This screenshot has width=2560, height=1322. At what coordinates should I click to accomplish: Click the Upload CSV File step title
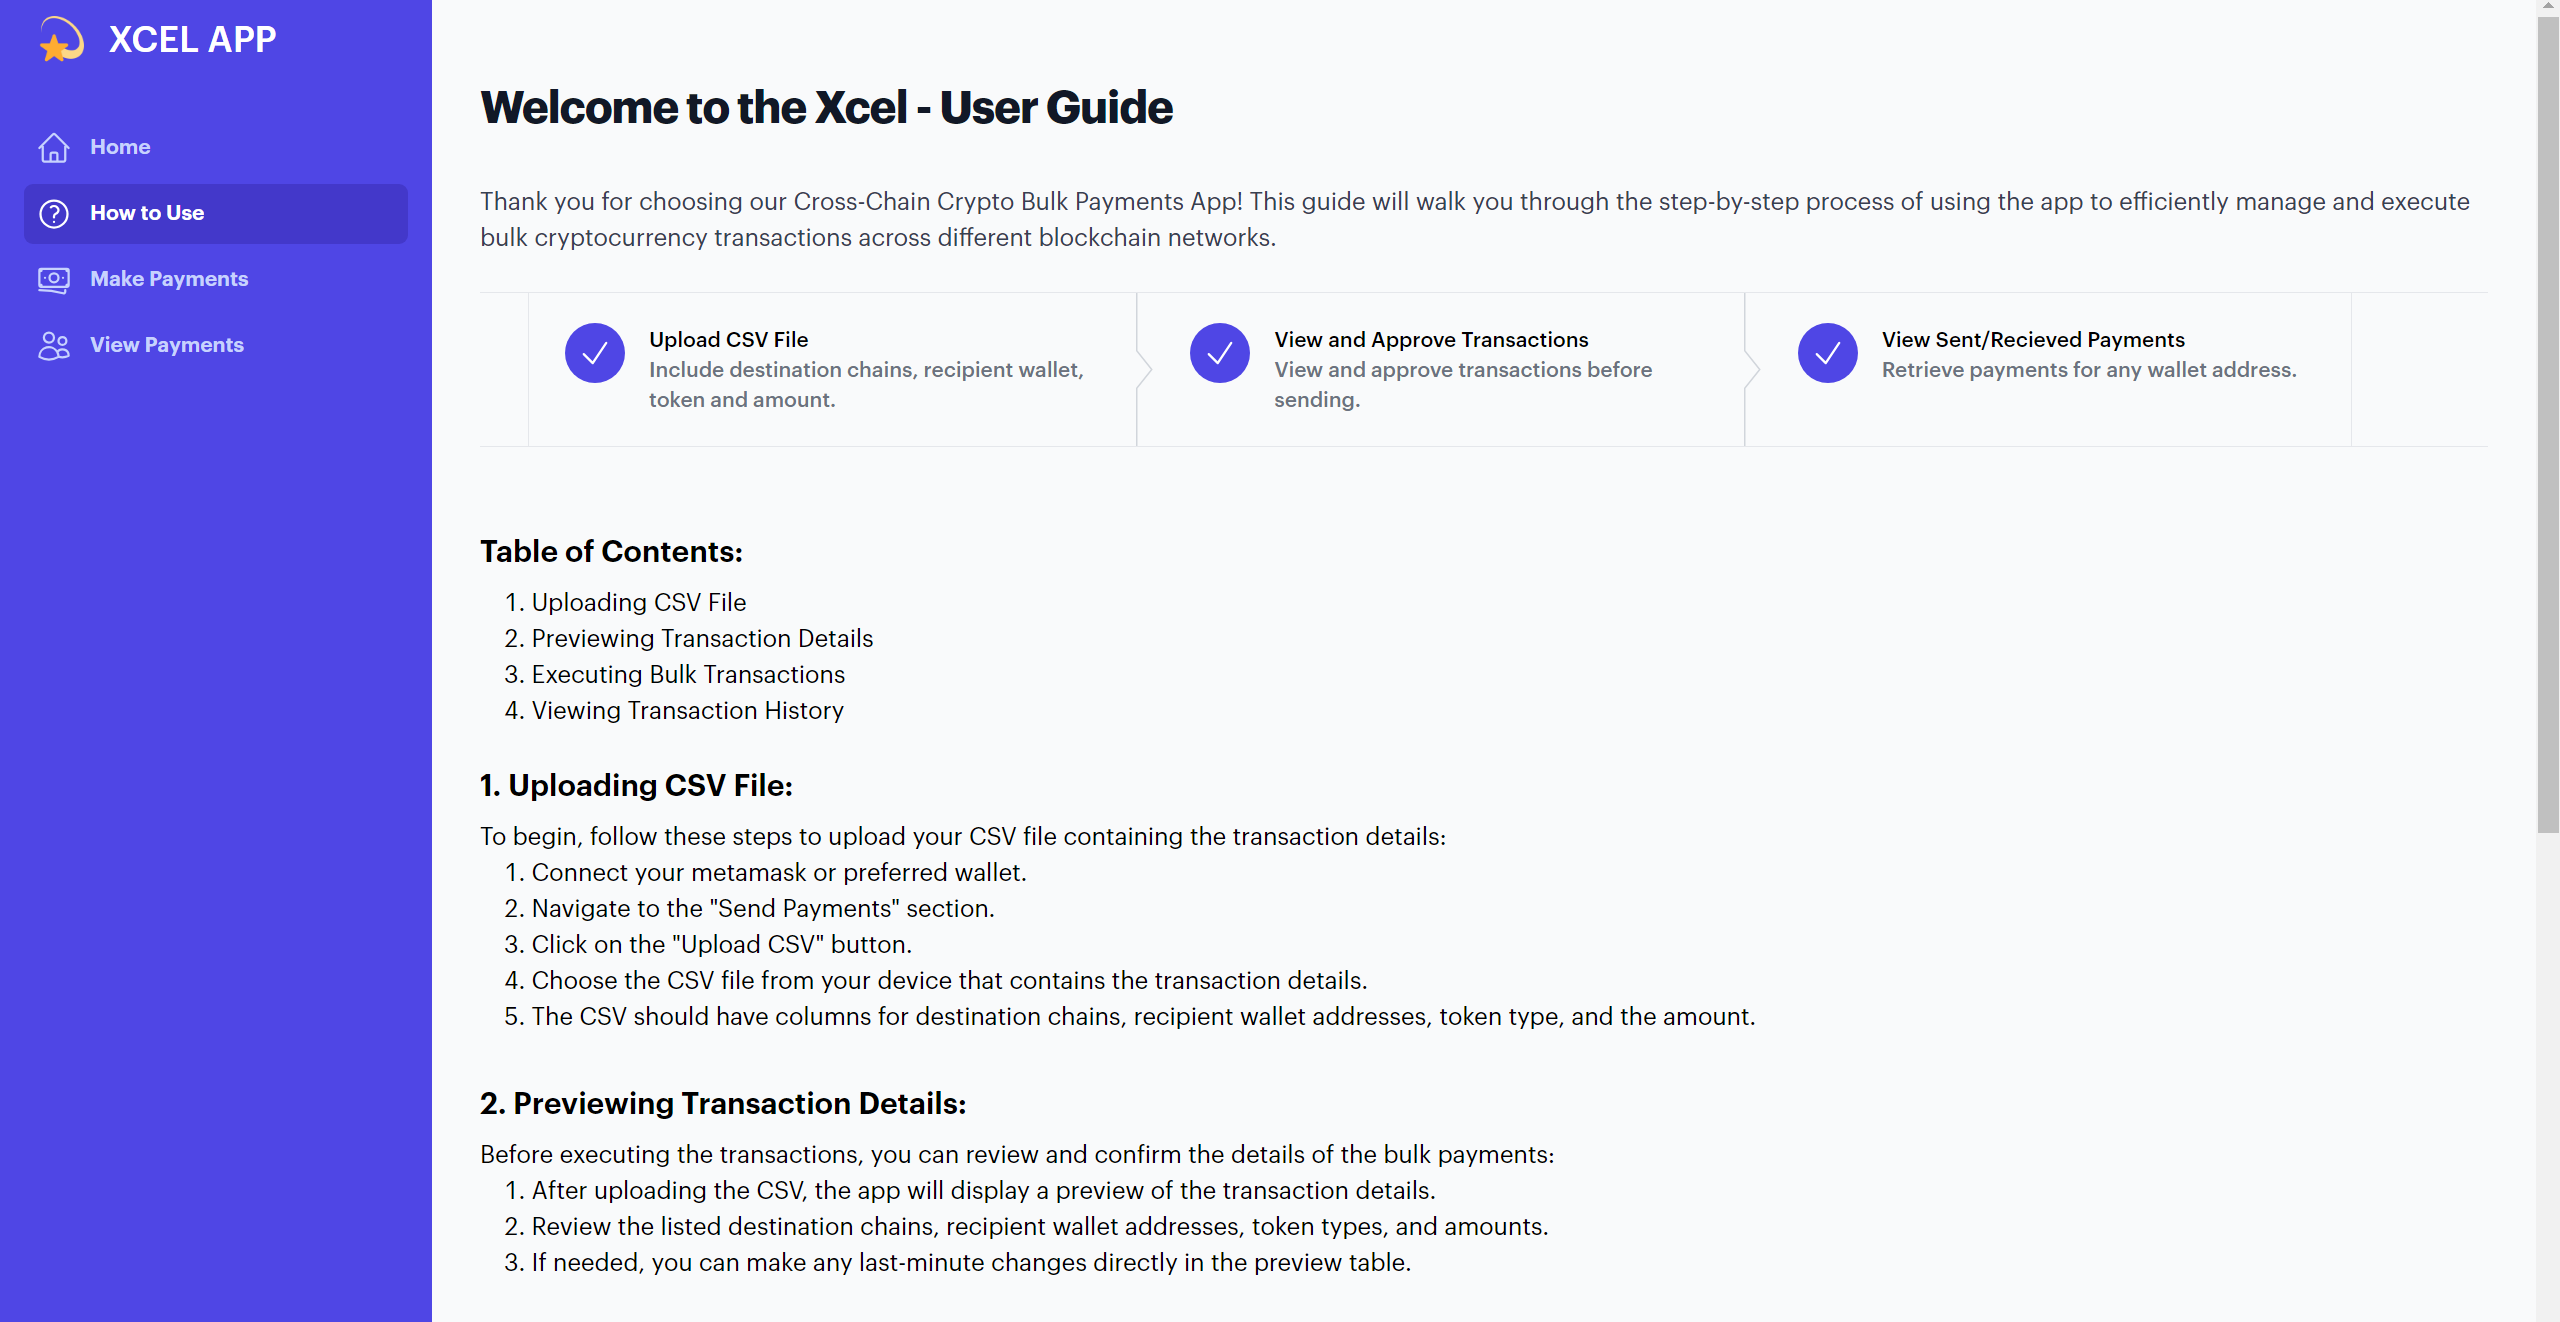pyautogui.click(x=729, y=340)
